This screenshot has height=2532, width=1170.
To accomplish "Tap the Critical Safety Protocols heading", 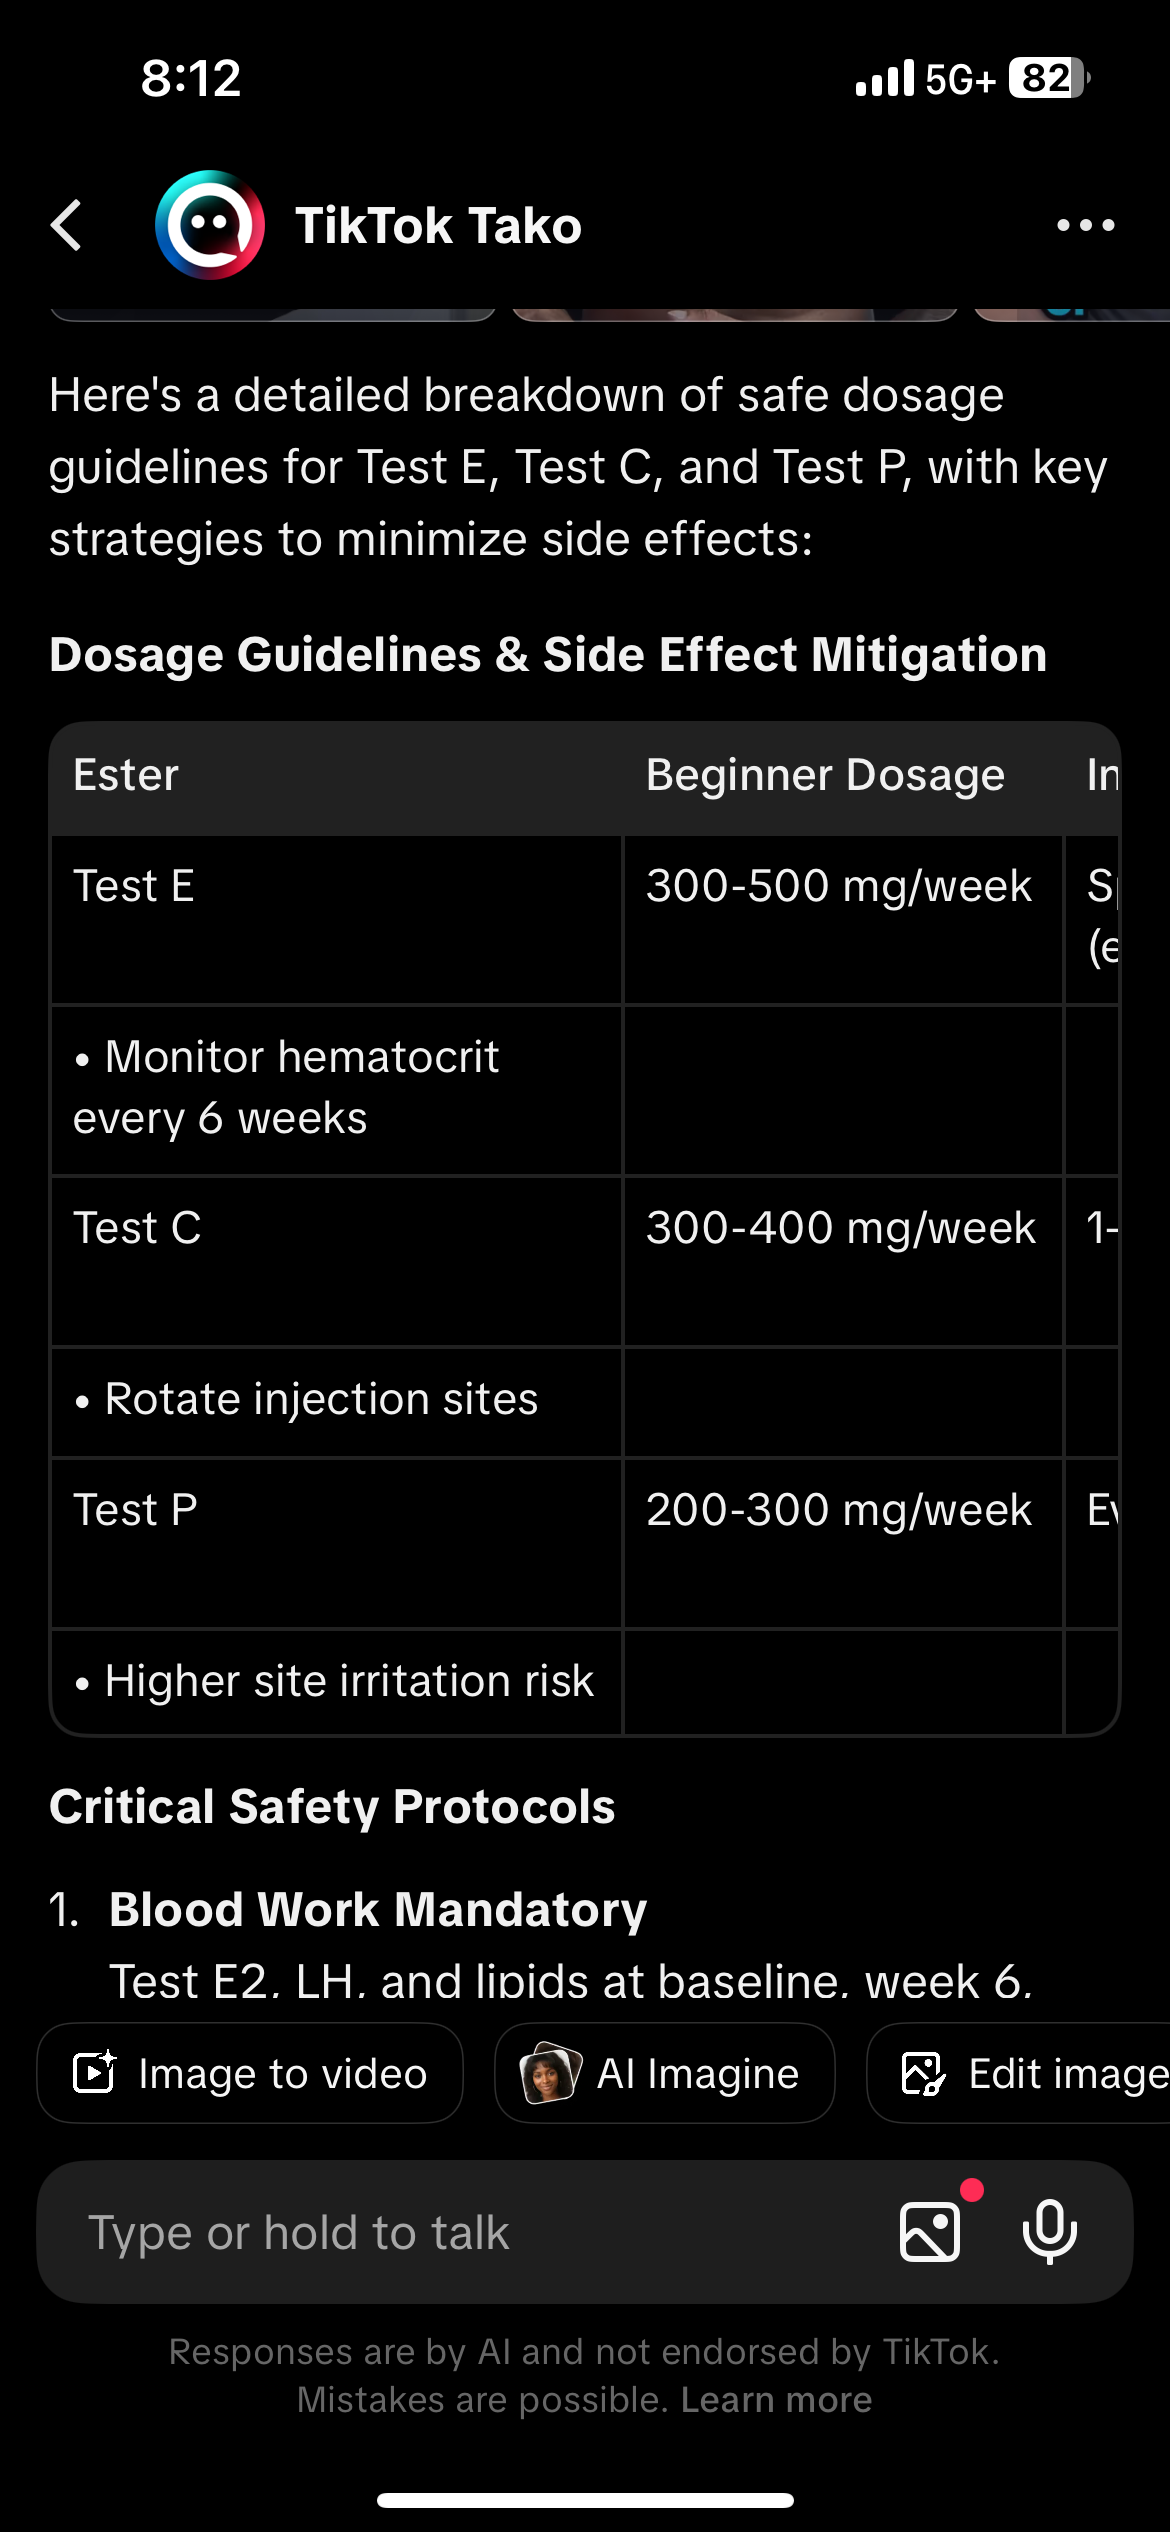I will point(332,1806).
